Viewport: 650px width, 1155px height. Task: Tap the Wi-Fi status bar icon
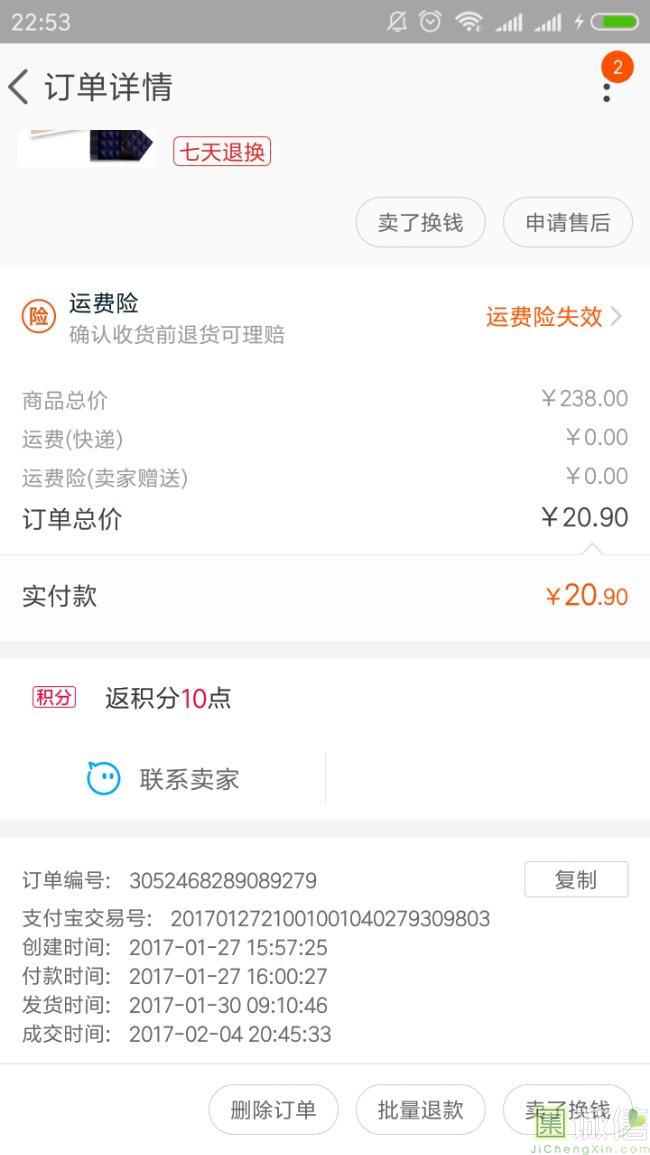coord(468,21)
